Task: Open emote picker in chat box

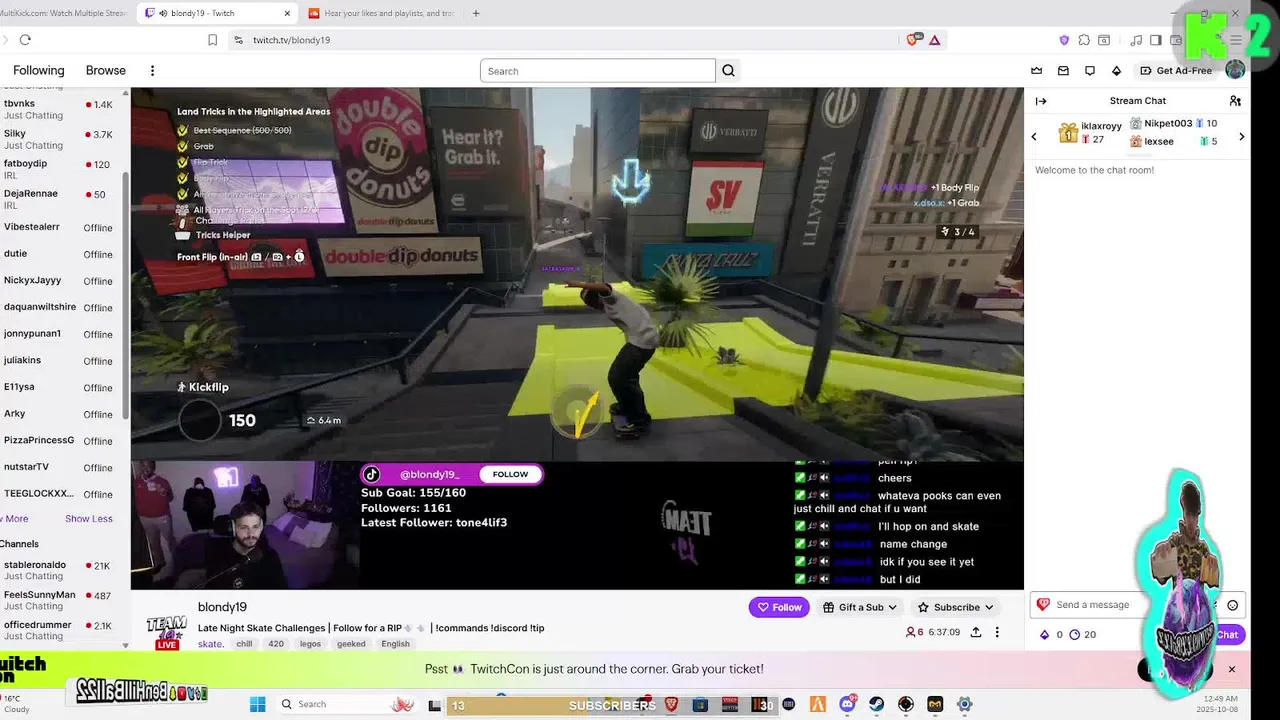Action: tap(1232, 605)
